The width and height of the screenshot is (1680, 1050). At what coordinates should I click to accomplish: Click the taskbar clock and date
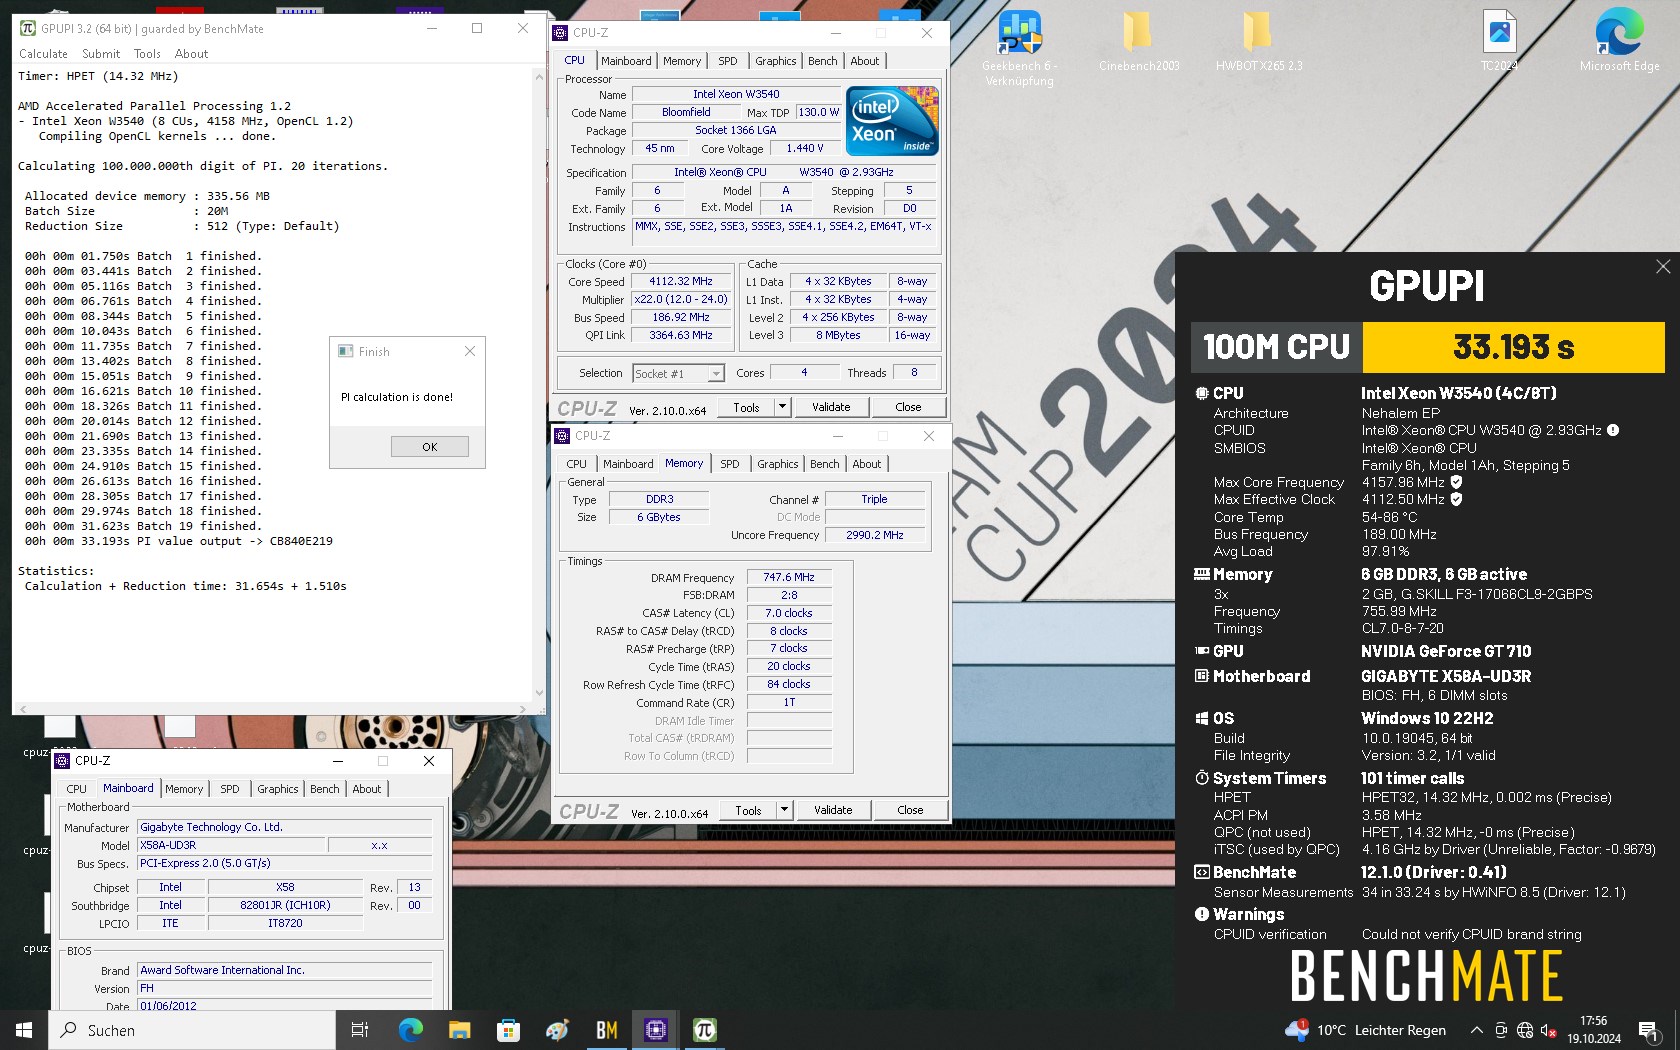pyautogui.click(x=1594, y=1030)
